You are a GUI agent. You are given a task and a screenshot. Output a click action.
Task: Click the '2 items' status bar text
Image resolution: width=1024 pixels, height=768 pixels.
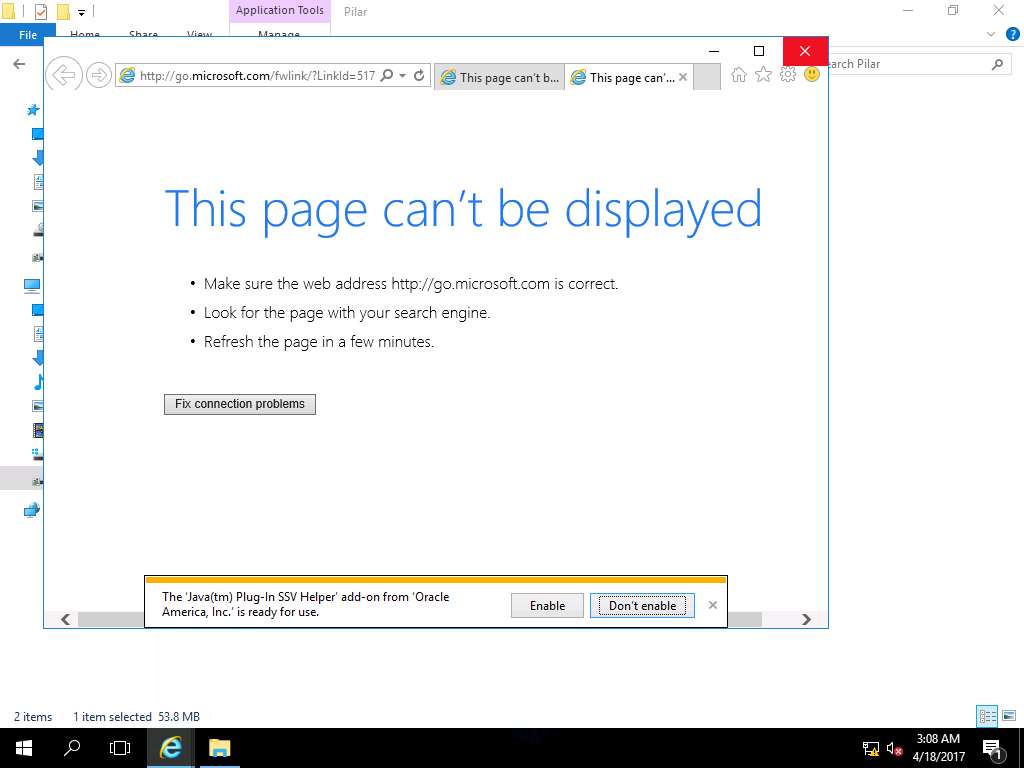point(33,717)
